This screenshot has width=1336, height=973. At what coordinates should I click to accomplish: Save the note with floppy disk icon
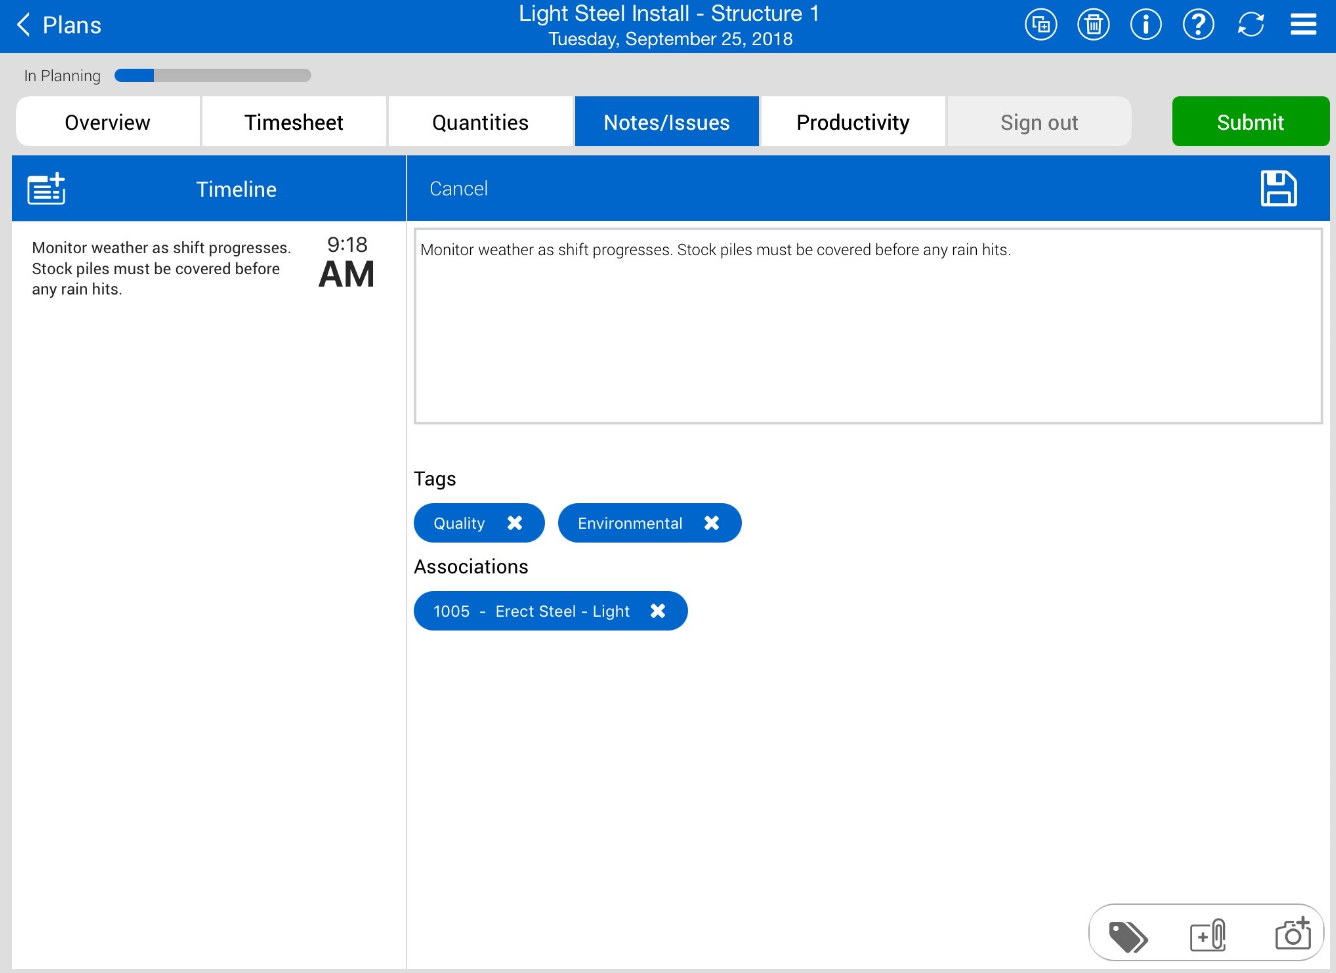click(x=1278, y=188)
